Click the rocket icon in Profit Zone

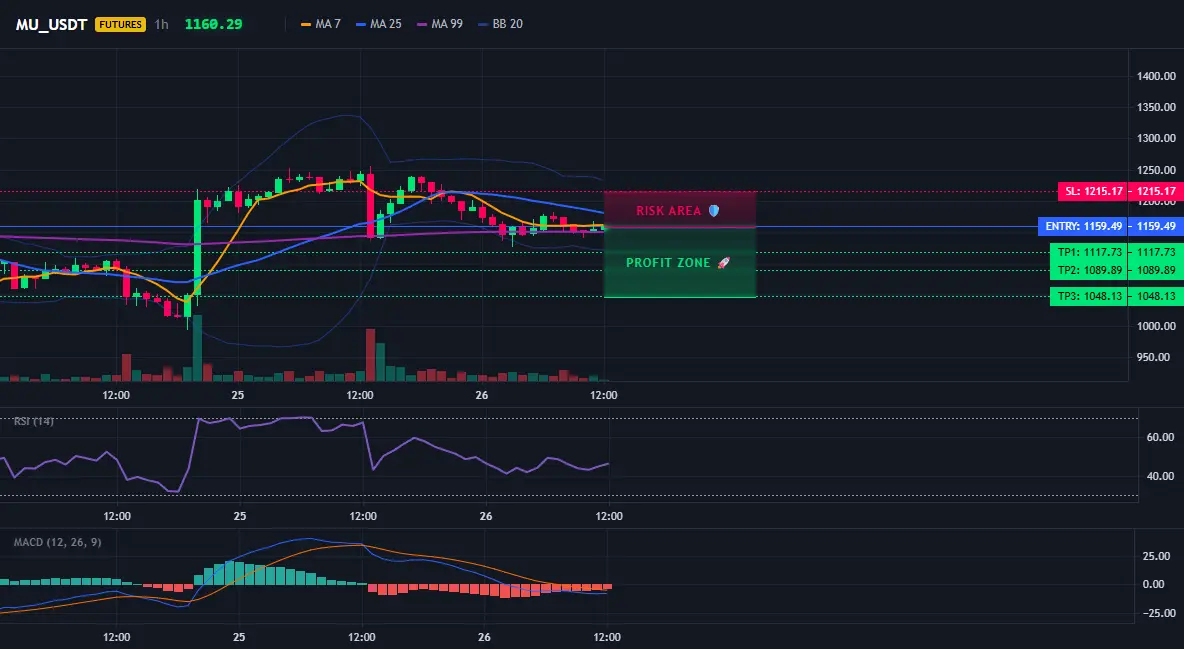pos(723,263)
